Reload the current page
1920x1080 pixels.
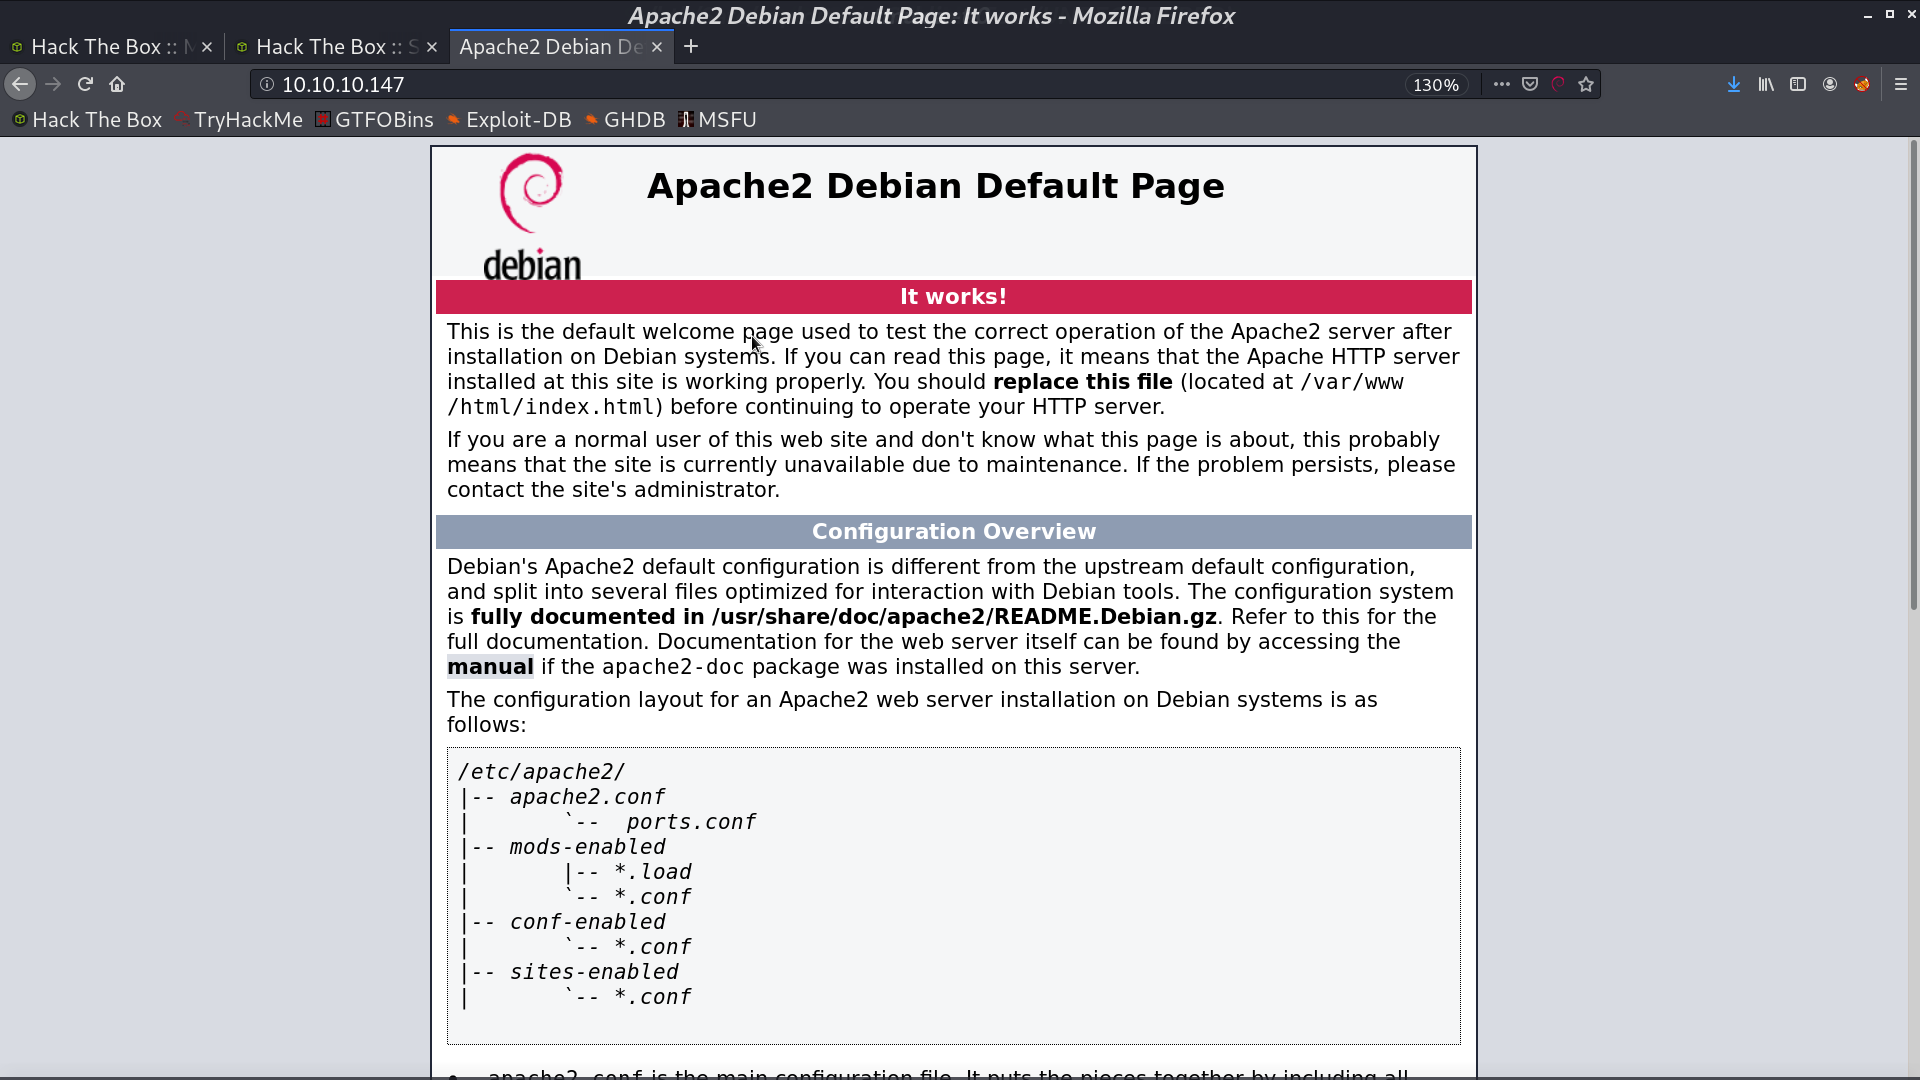(85, 85)
